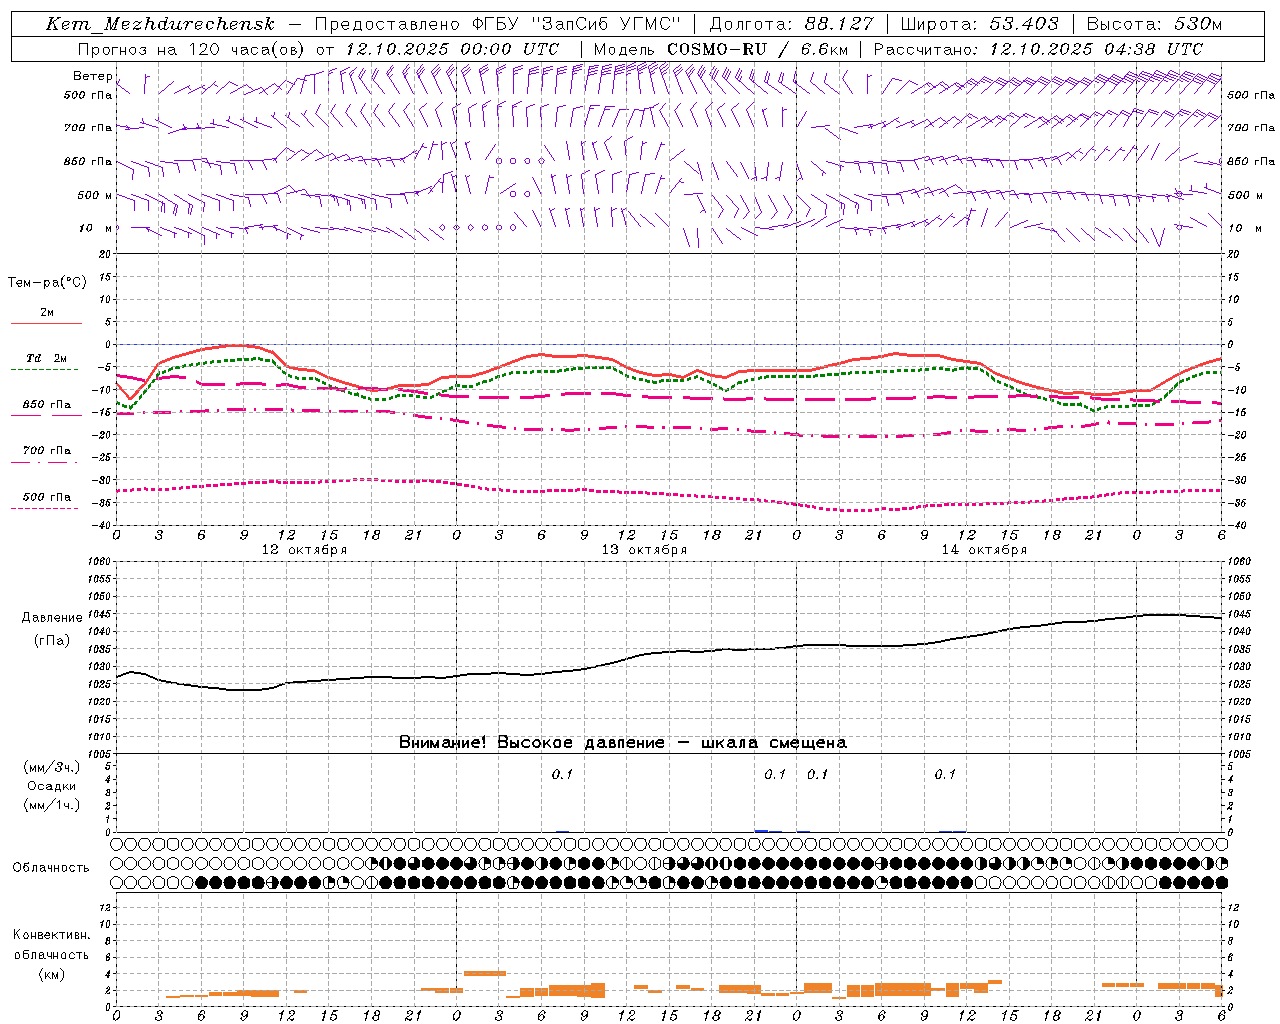
Task: Click the '(мм/1ч.)' precipitation unit label
Action: [52, 805]
